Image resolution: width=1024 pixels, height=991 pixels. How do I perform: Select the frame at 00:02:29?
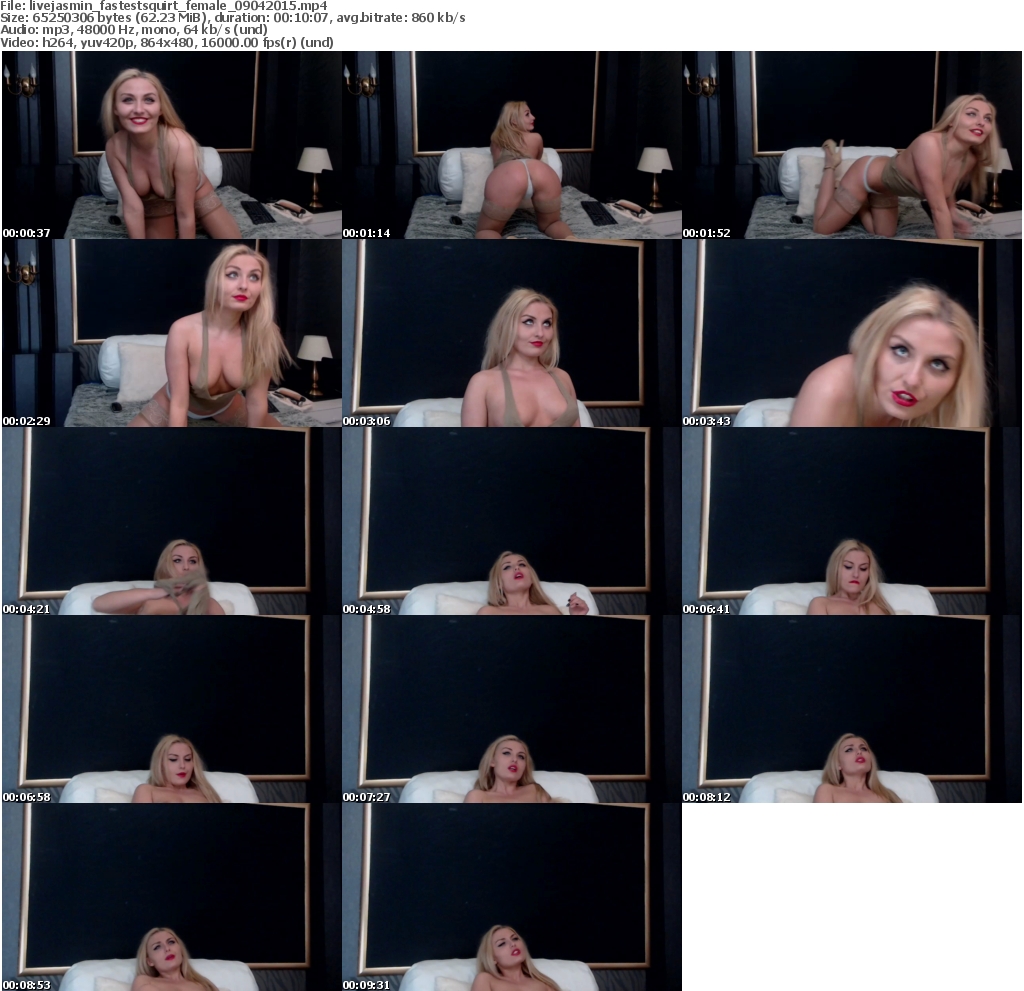tap(172, 333)
